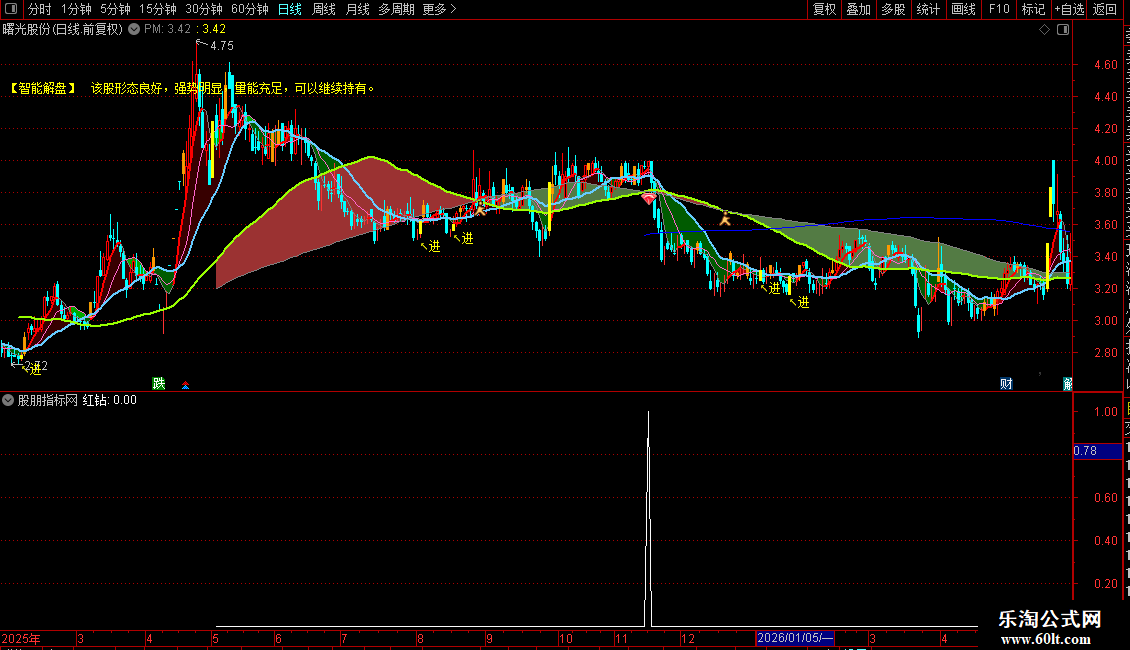This screenshot has width=1130, height=650.
Task: Switch to 月线 monthly chart
Action: 357,9
